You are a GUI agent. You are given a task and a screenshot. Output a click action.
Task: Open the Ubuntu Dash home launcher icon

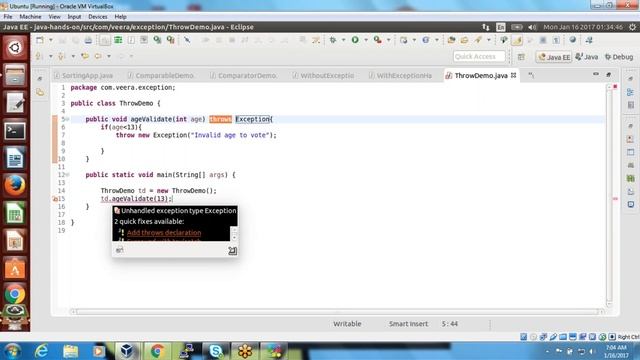coord(15,48)
